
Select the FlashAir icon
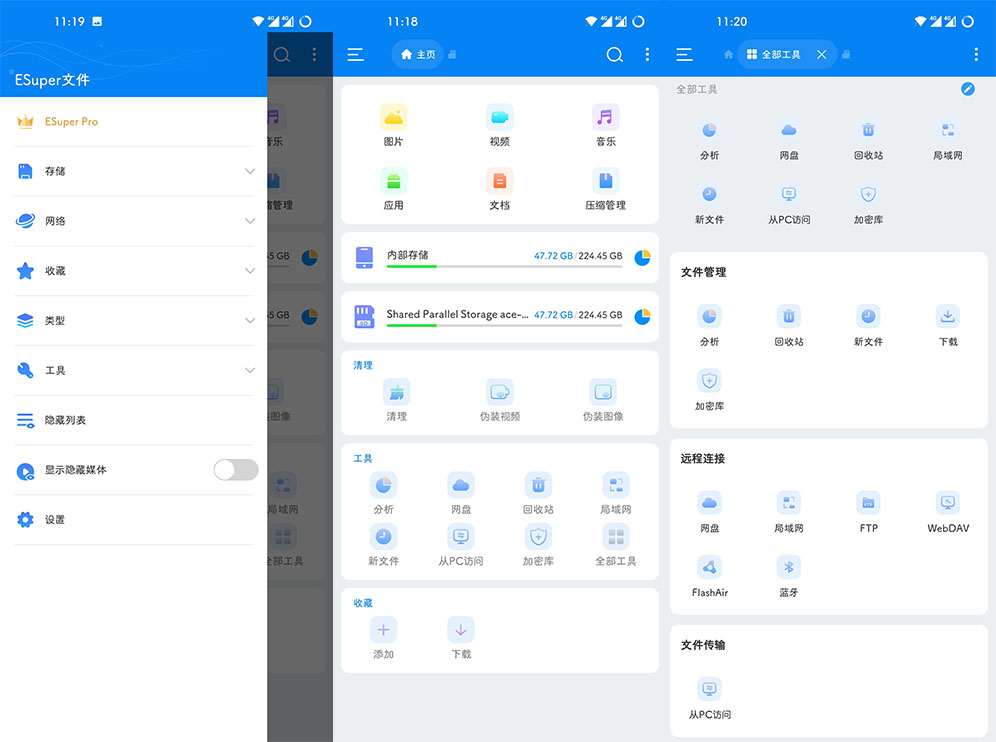pos(709,568)
